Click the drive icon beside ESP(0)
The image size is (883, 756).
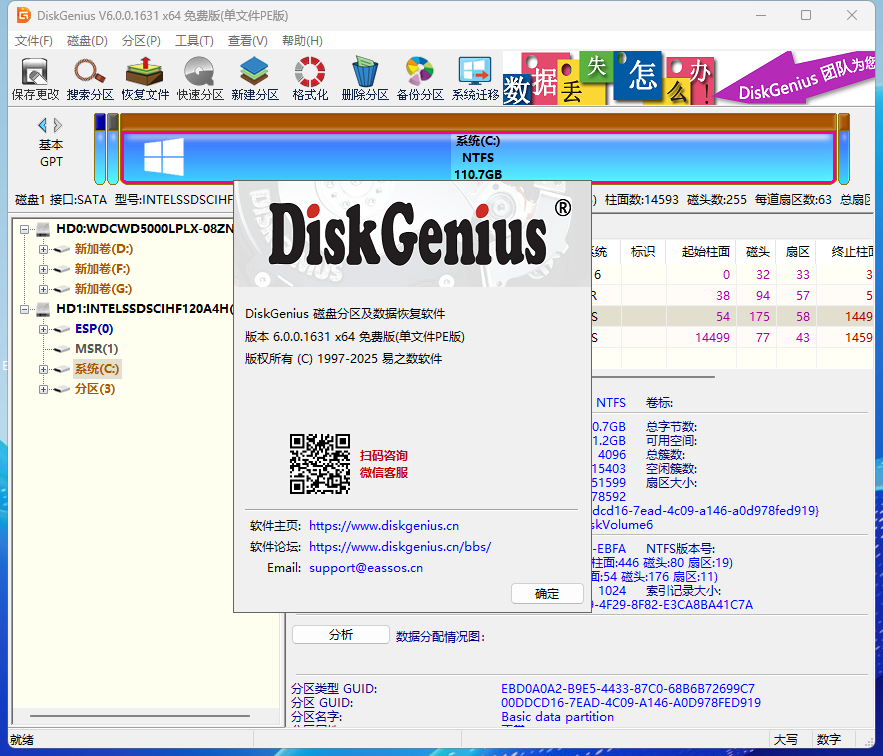pyautogui.click(x=62, y=329)
